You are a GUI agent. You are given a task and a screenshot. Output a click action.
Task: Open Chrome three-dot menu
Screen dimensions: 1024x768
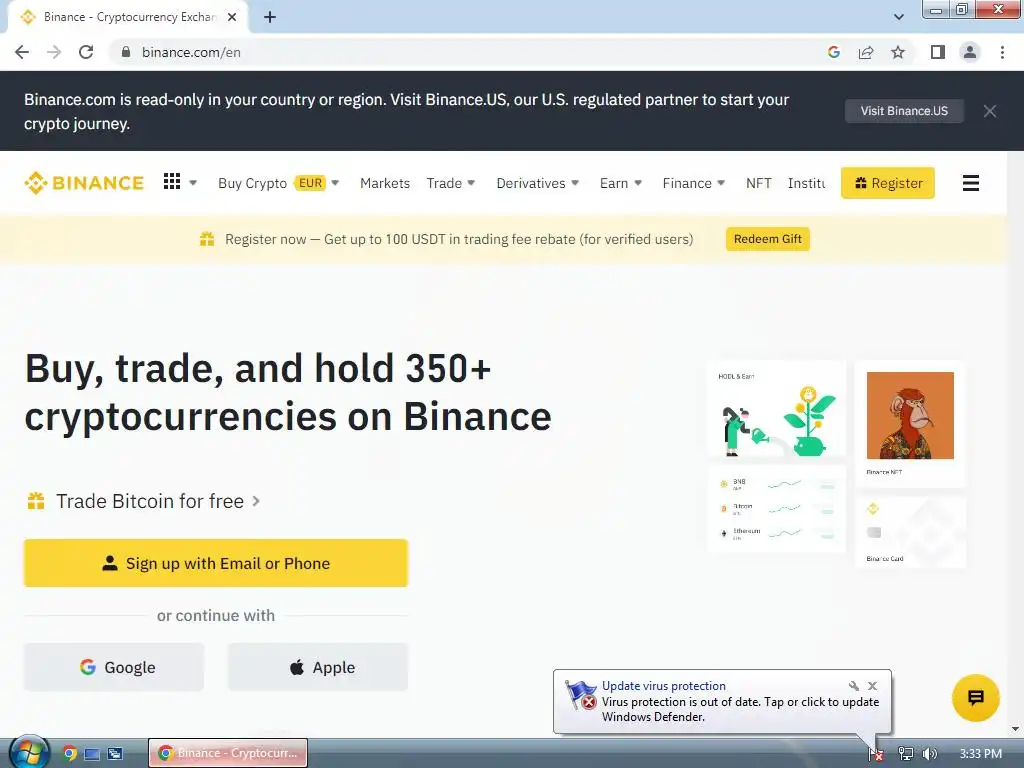[x=1002, y=52]
